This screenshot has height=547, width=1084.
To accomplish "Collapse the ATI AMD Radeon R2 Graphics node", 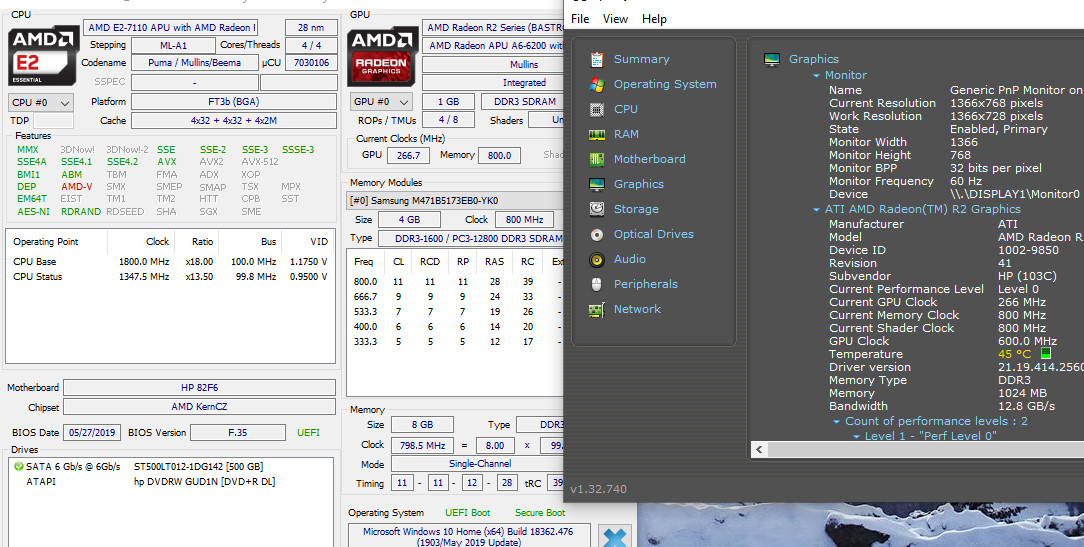I will 816,210.
